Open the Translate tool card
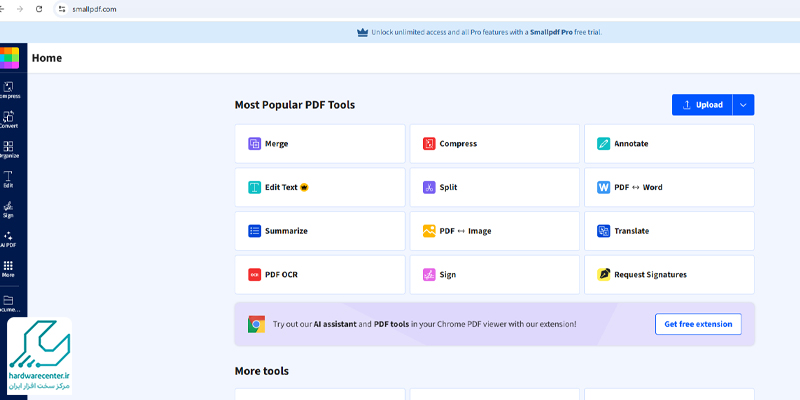The width and height of the screenshot is (800, 400). tap(669, 231)
